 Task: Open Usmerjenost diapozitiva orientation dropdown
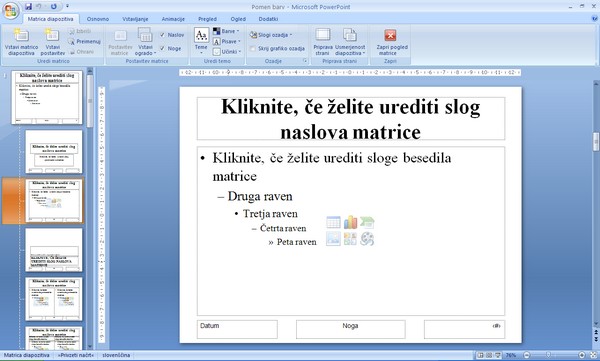coord(350,42)
